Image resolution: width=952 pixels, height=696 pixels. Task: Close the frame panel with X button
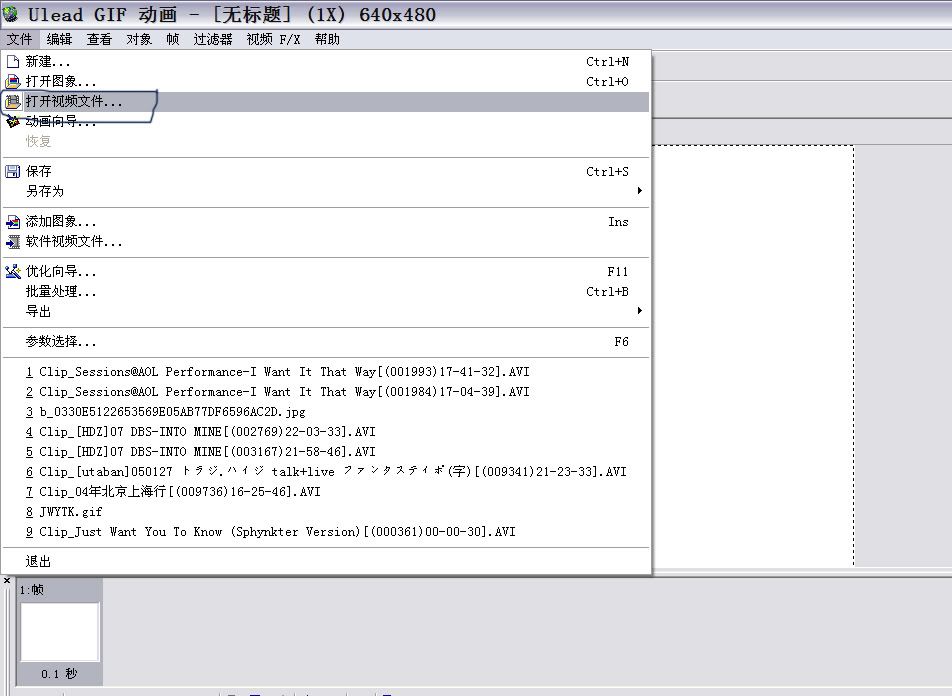coord(7,581)
